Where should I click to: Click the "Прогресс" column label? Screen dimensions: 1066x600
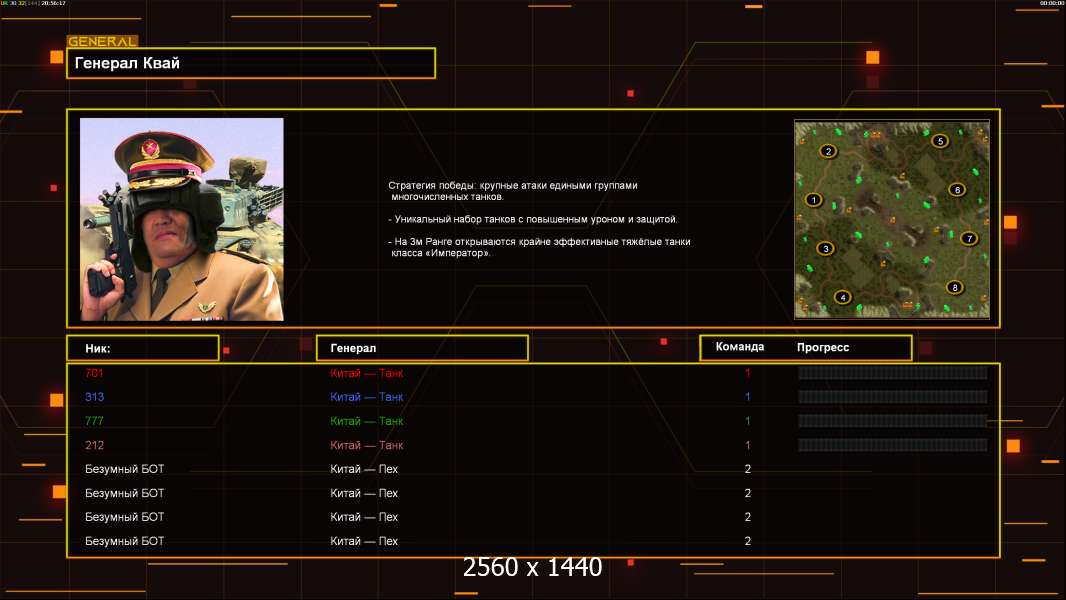(x=823, y=347)
